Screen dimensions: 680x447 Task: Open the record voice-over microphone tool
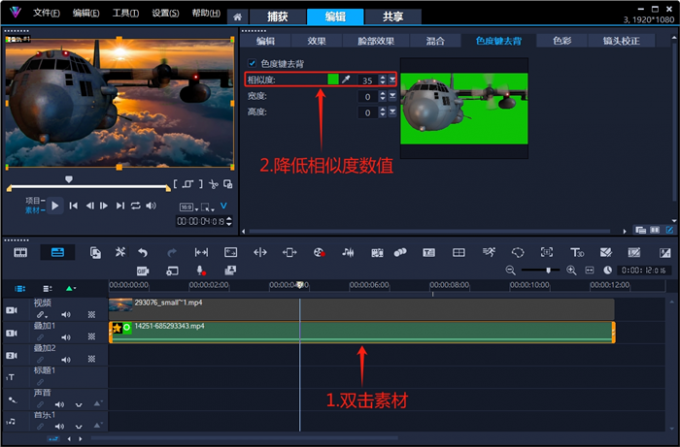coord(200,271)
